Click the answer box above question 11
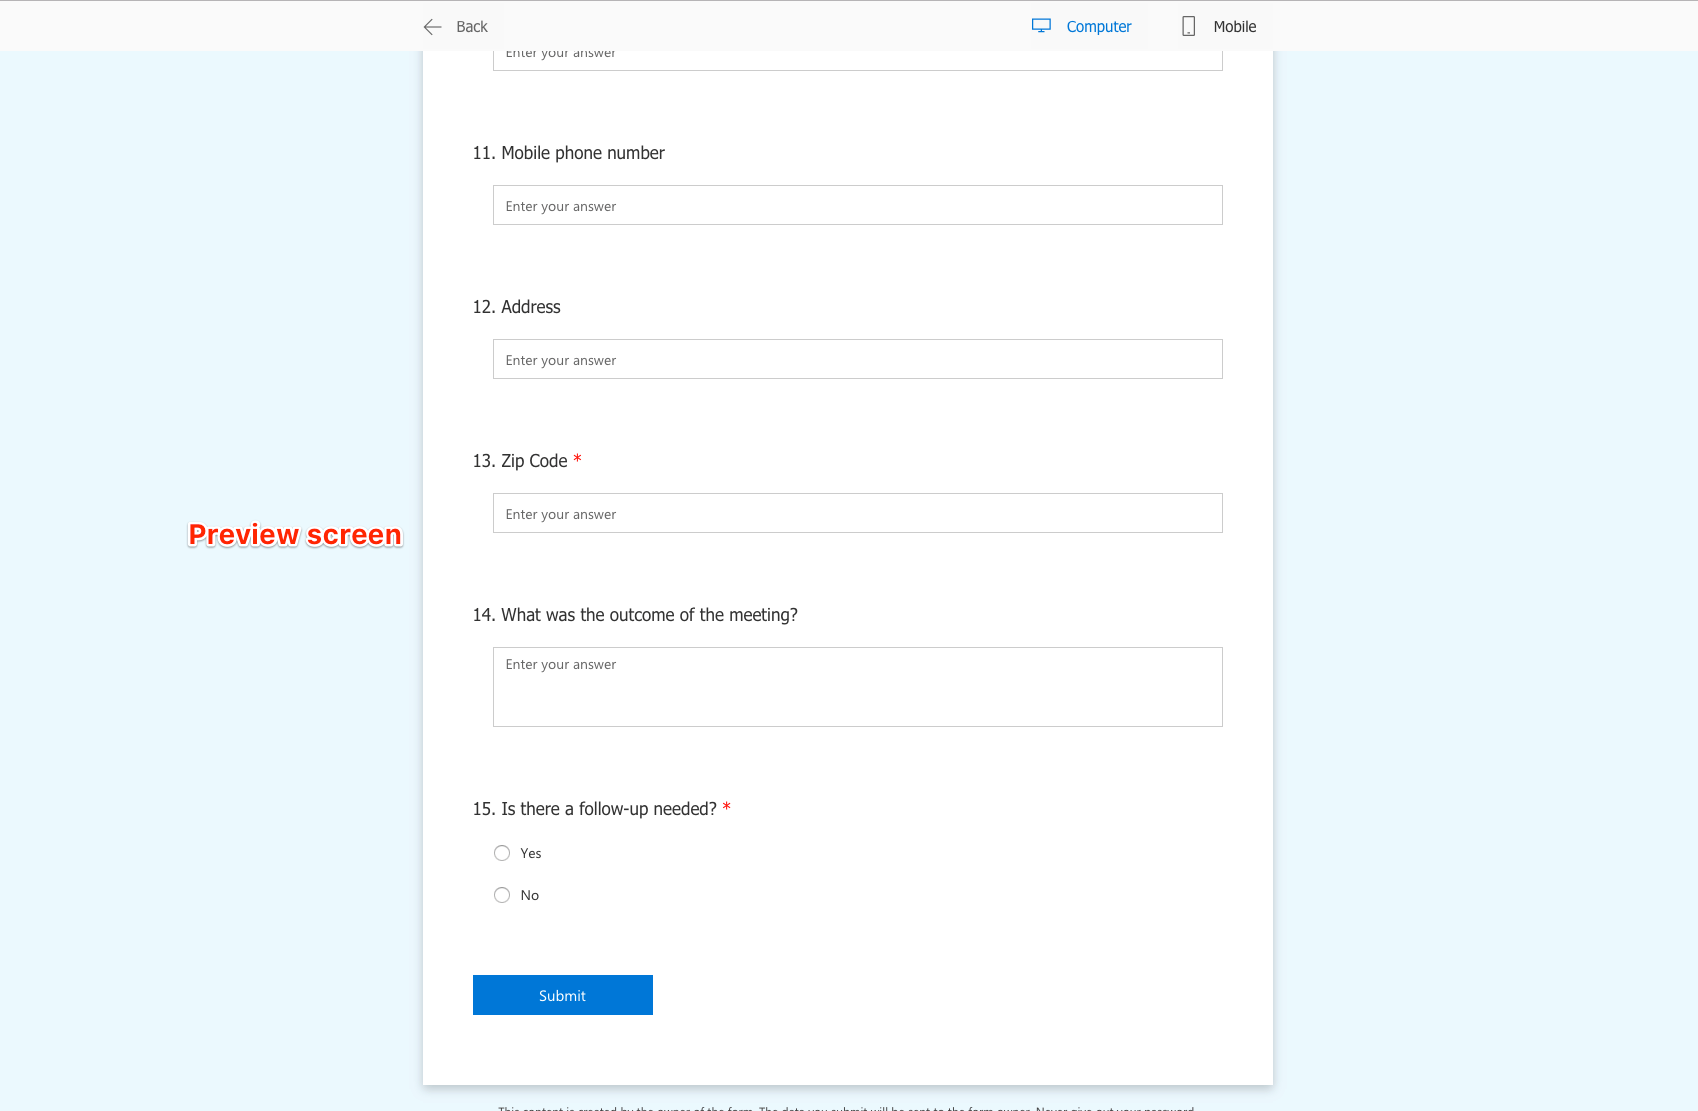This screenshot has width=1698, height=1111. click(857, 55)
